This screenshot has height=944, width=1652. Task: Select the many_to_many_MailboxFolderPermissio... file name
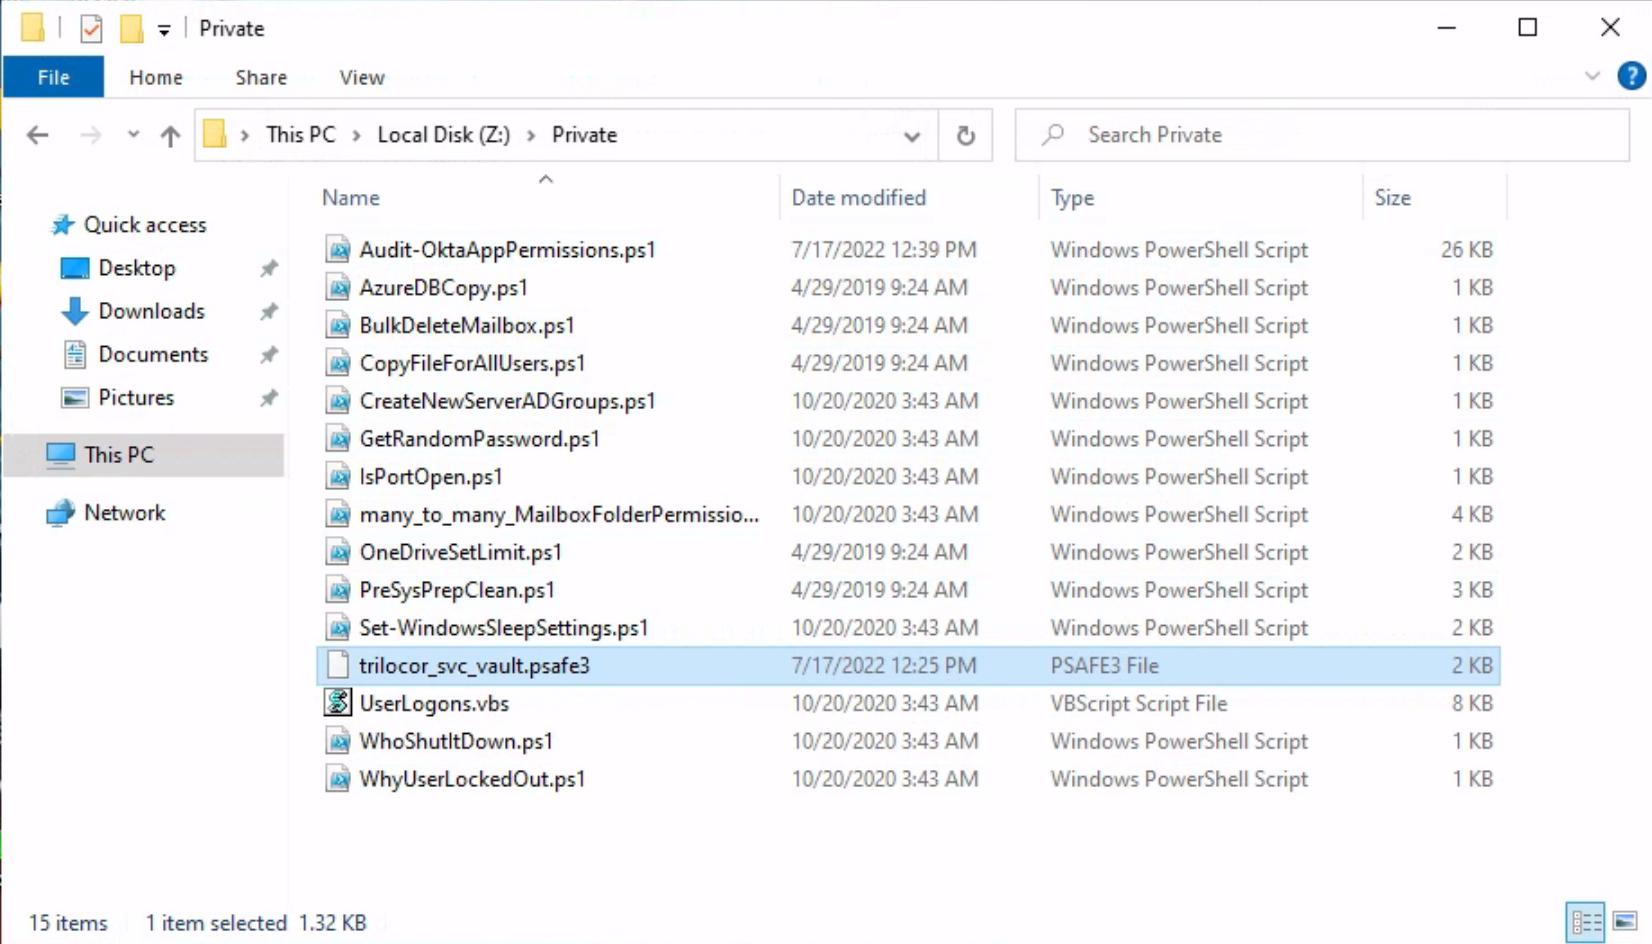pos(559,515)
